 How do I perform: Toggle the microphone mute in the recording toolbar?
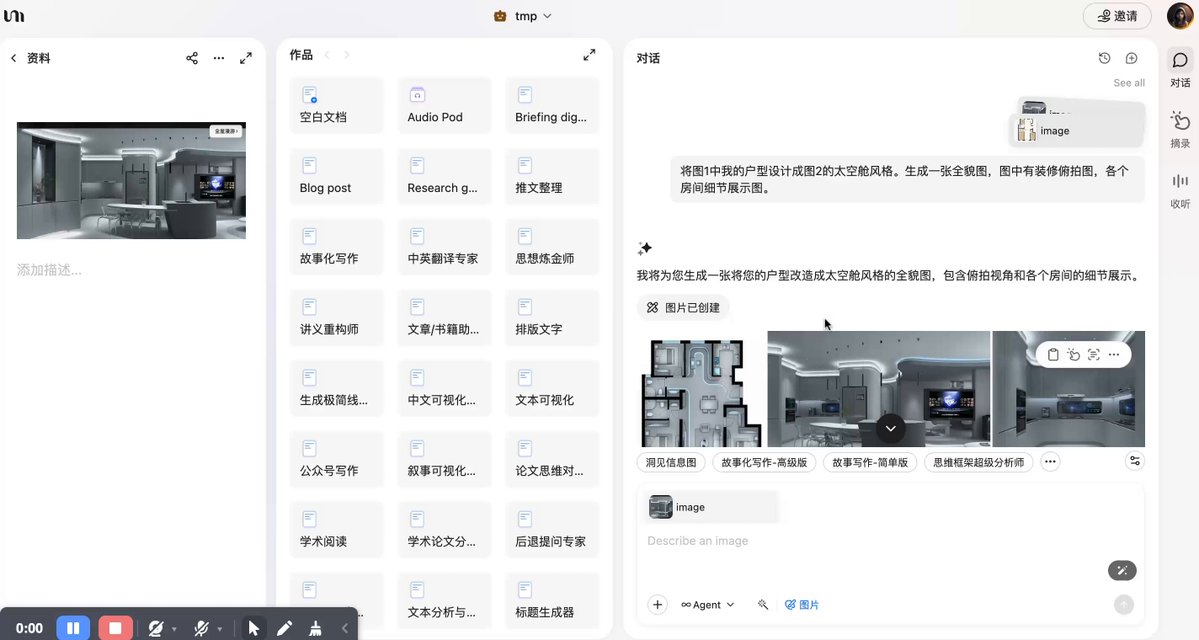tap(200, 627)
